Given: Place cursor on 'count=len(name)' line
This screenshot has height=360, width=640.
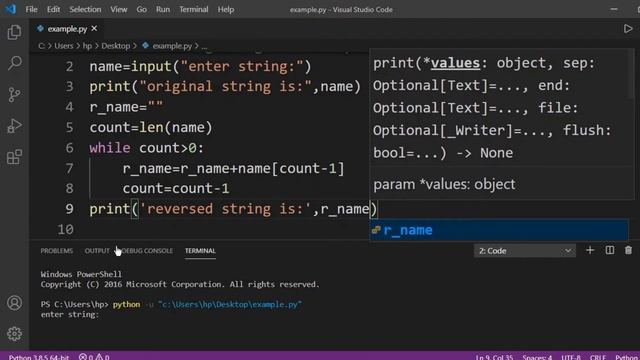Looking at the screenshot, I should tap(151, 127).
